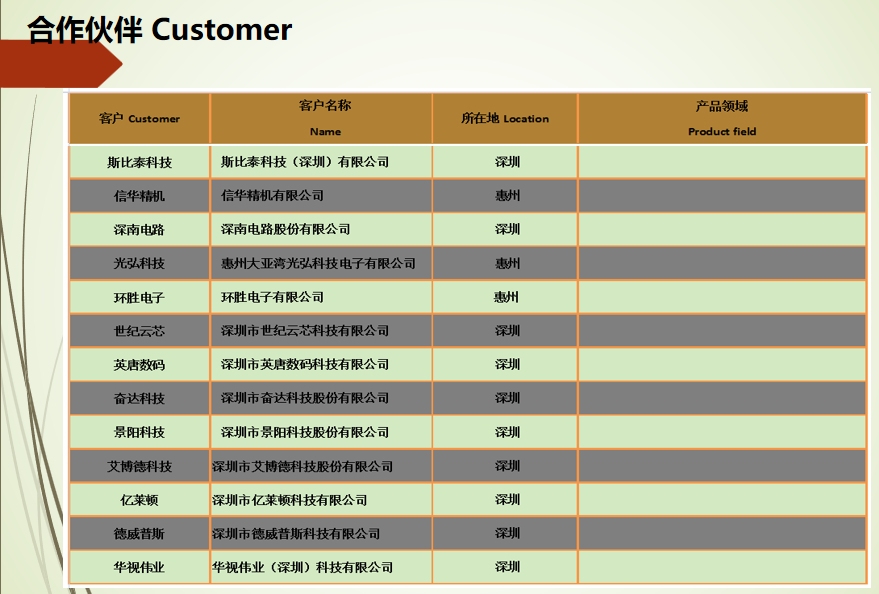Select full name 深圳市世纪云芯科技有限公司
The image size is (879, 594).
305,331
